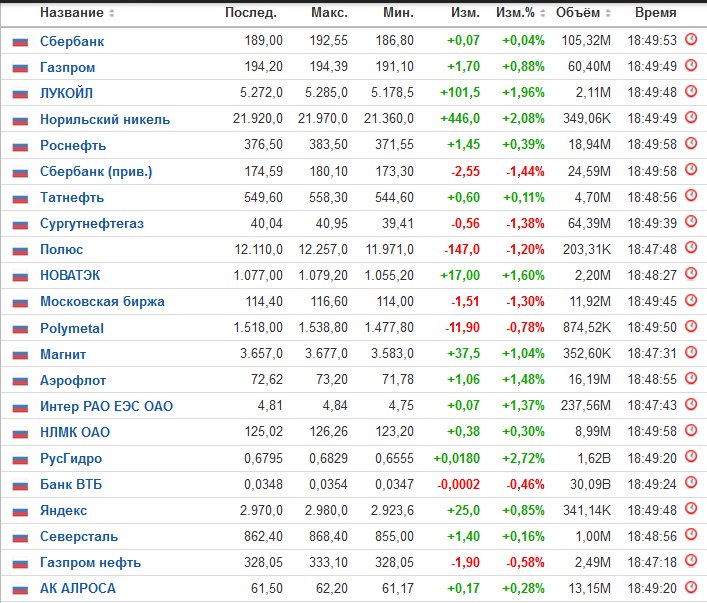The width and height of the screenshot is (707, 603).
Task: Click the 21.920,0 last price cell
Action: pos(257,119)
